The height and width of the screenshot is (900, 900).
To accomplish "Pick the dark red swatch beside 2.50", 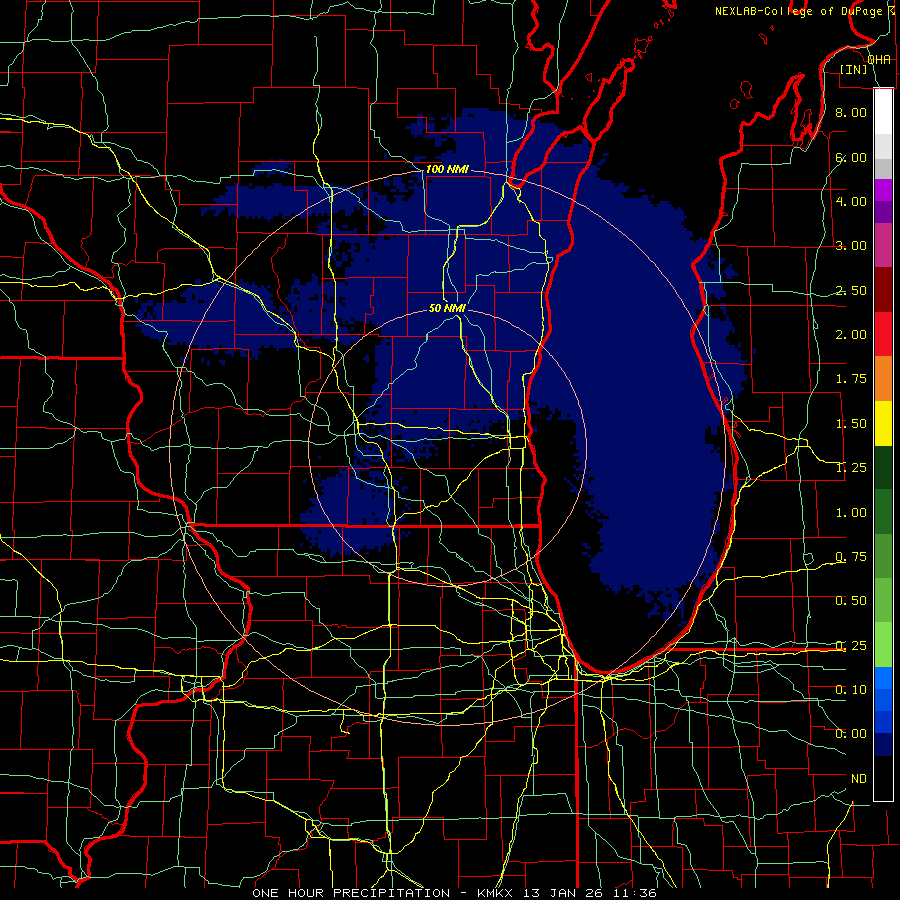I will point(883,289).
